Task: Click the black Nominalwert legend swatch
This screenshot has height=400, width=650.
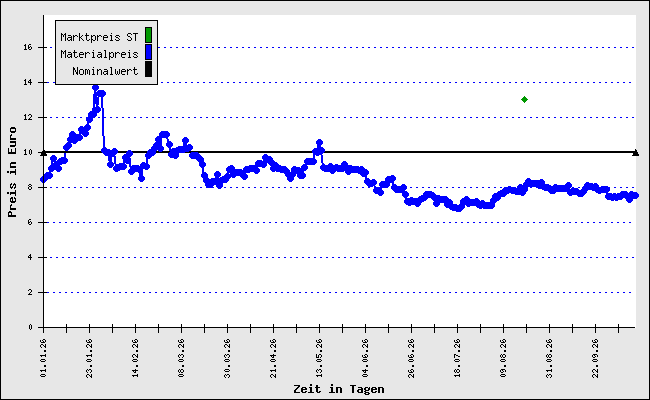Action: click(x=148, y=69)
